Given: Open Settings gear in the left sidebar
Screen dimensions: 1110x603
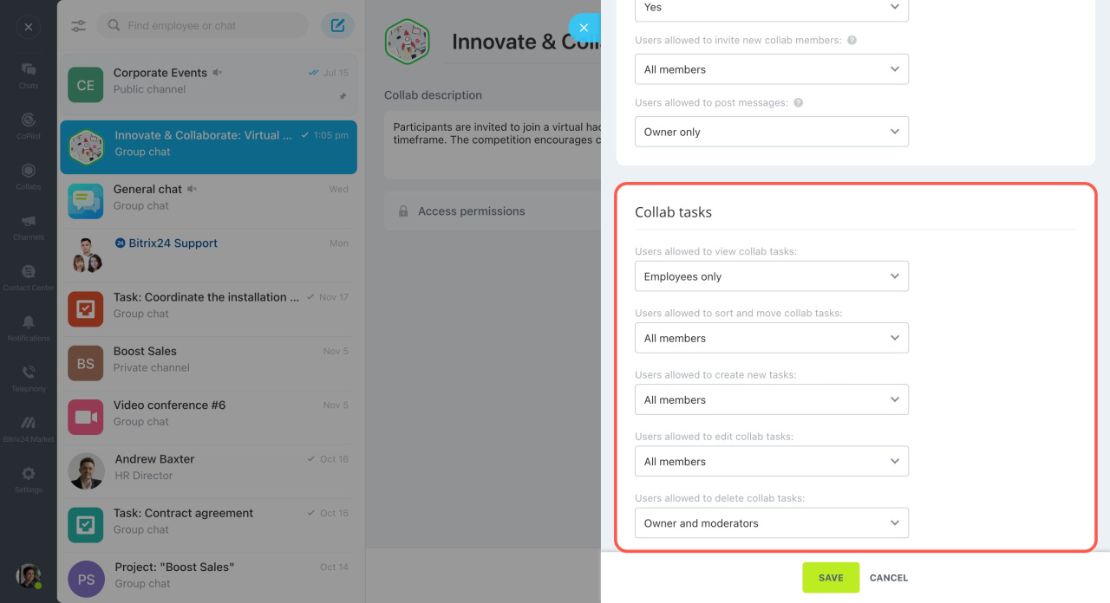Looking at the screenshot, I should coord(28,479).
